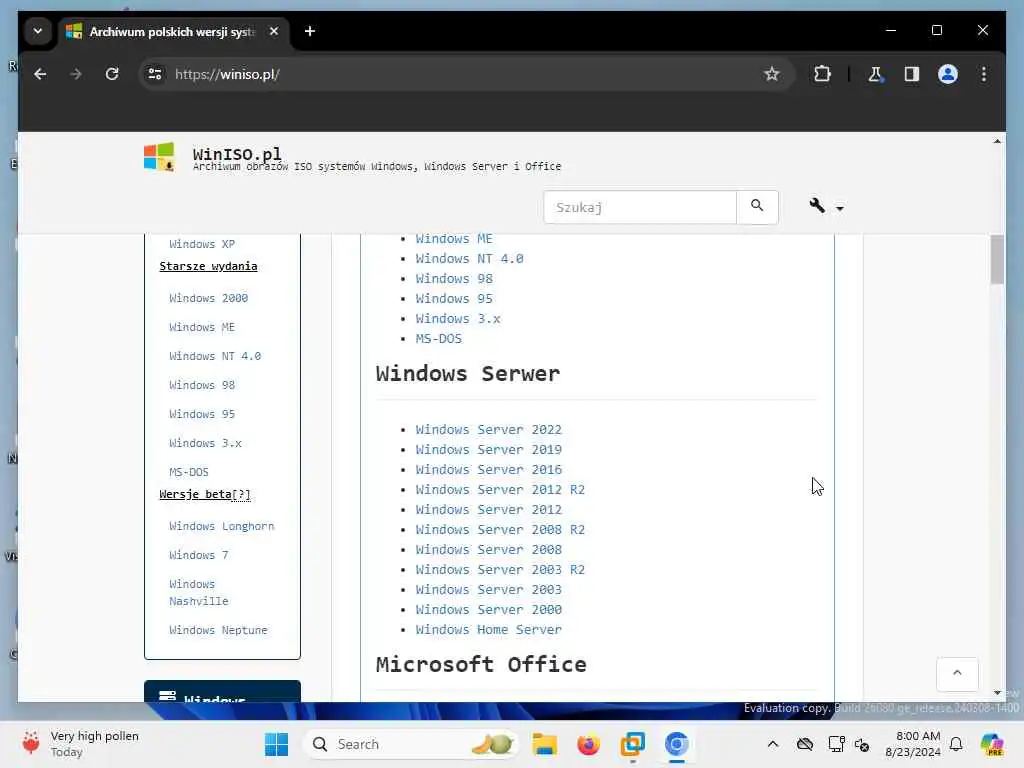Click the scroll-to-top arrow button

[957, 673]
